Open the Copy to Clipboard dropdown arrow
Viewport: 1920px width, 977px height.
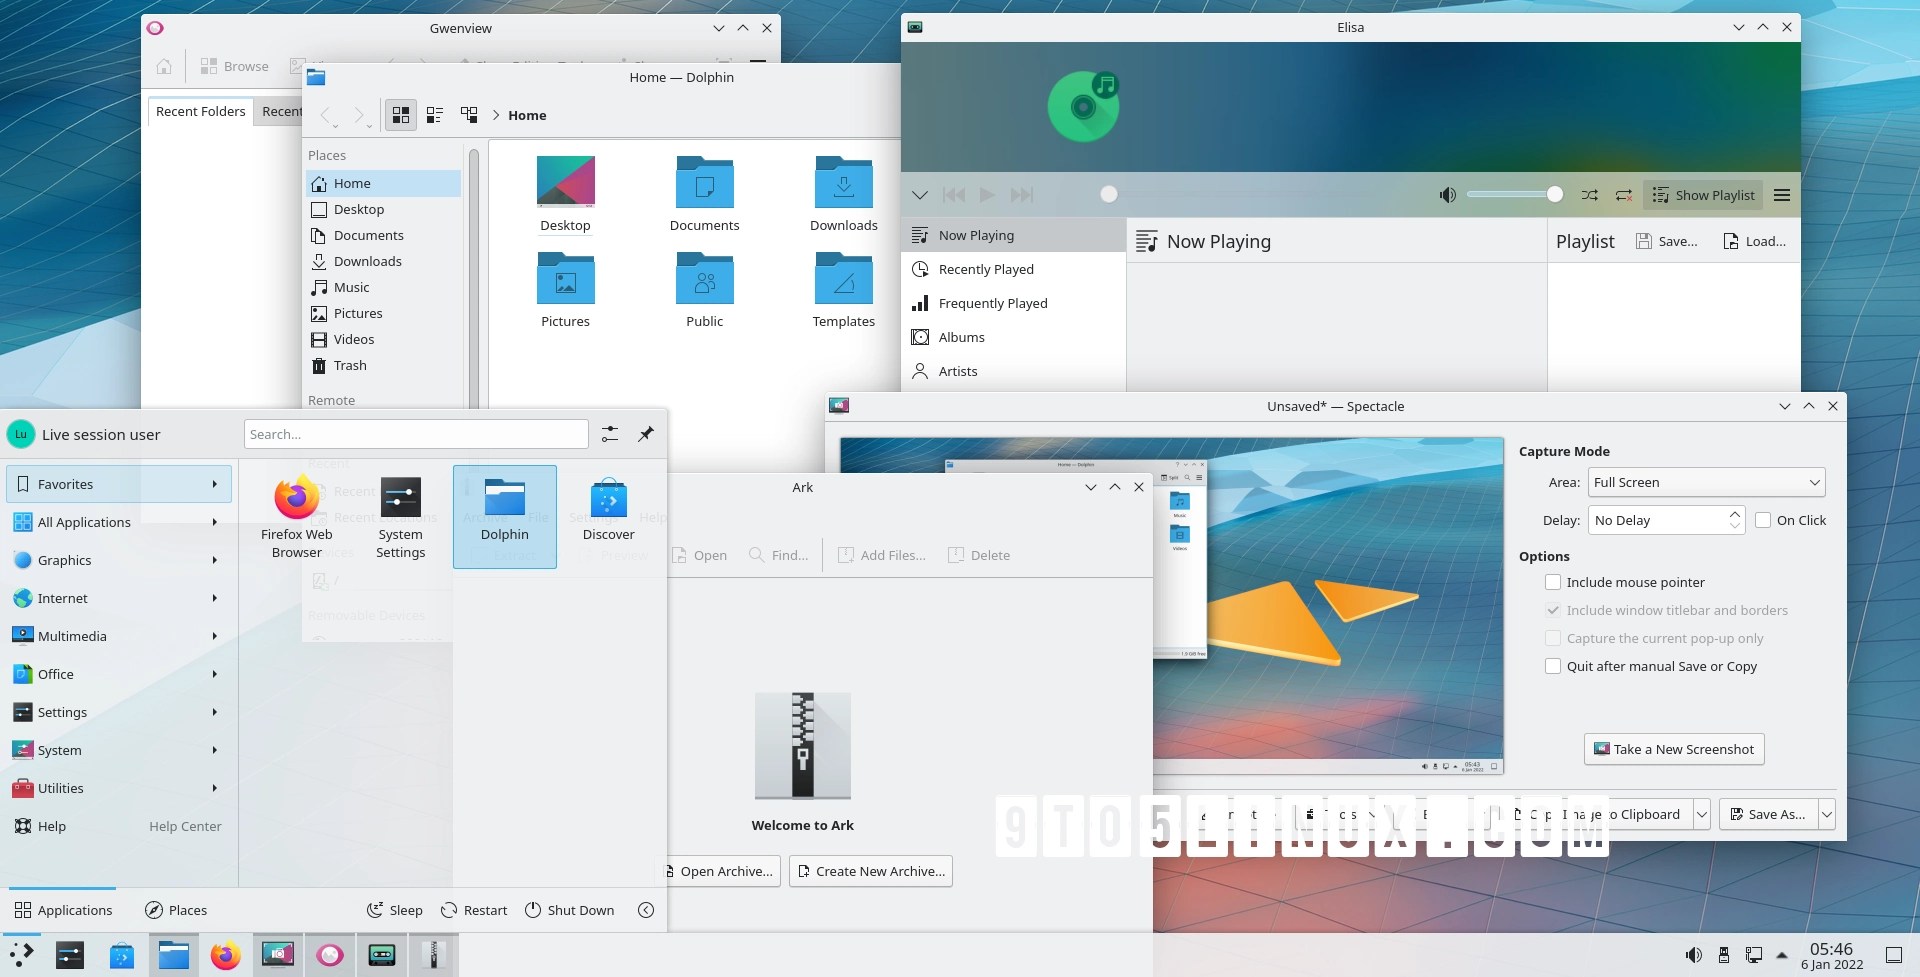coord(1701,814)
